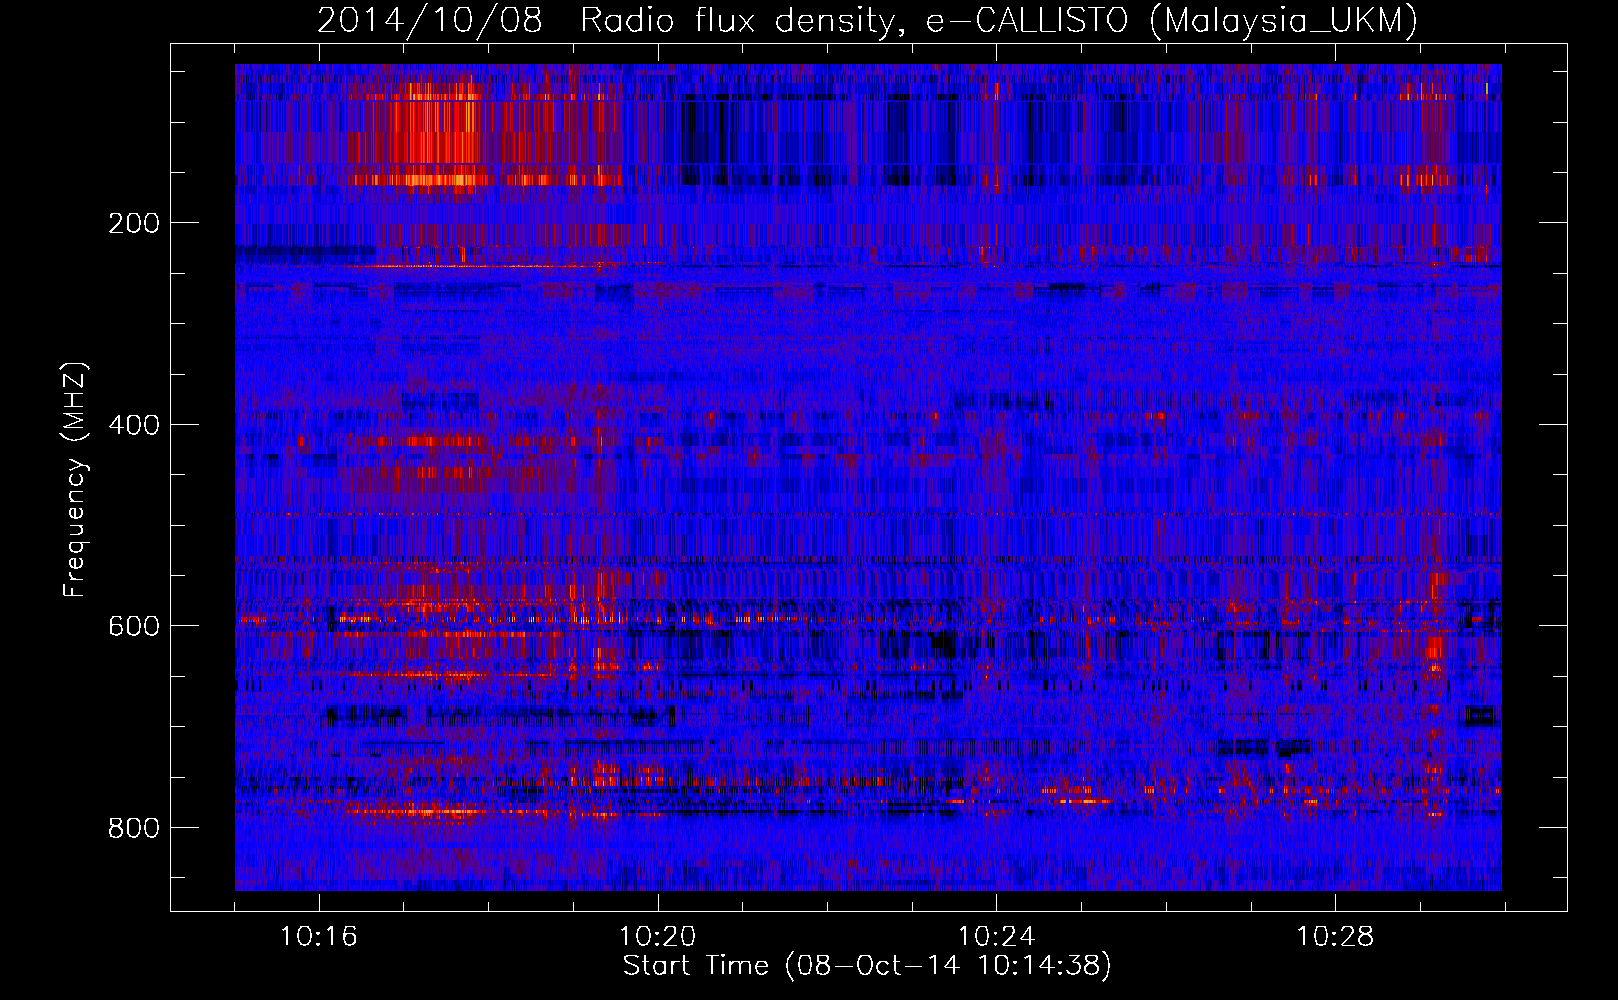Screen dimensions: 1618x1000
Task: Click the plot title 'Radio flux density, e-CALLISTO (Malaysia_UKM)'
Action: pyautogui.click(x=999, y=20)
